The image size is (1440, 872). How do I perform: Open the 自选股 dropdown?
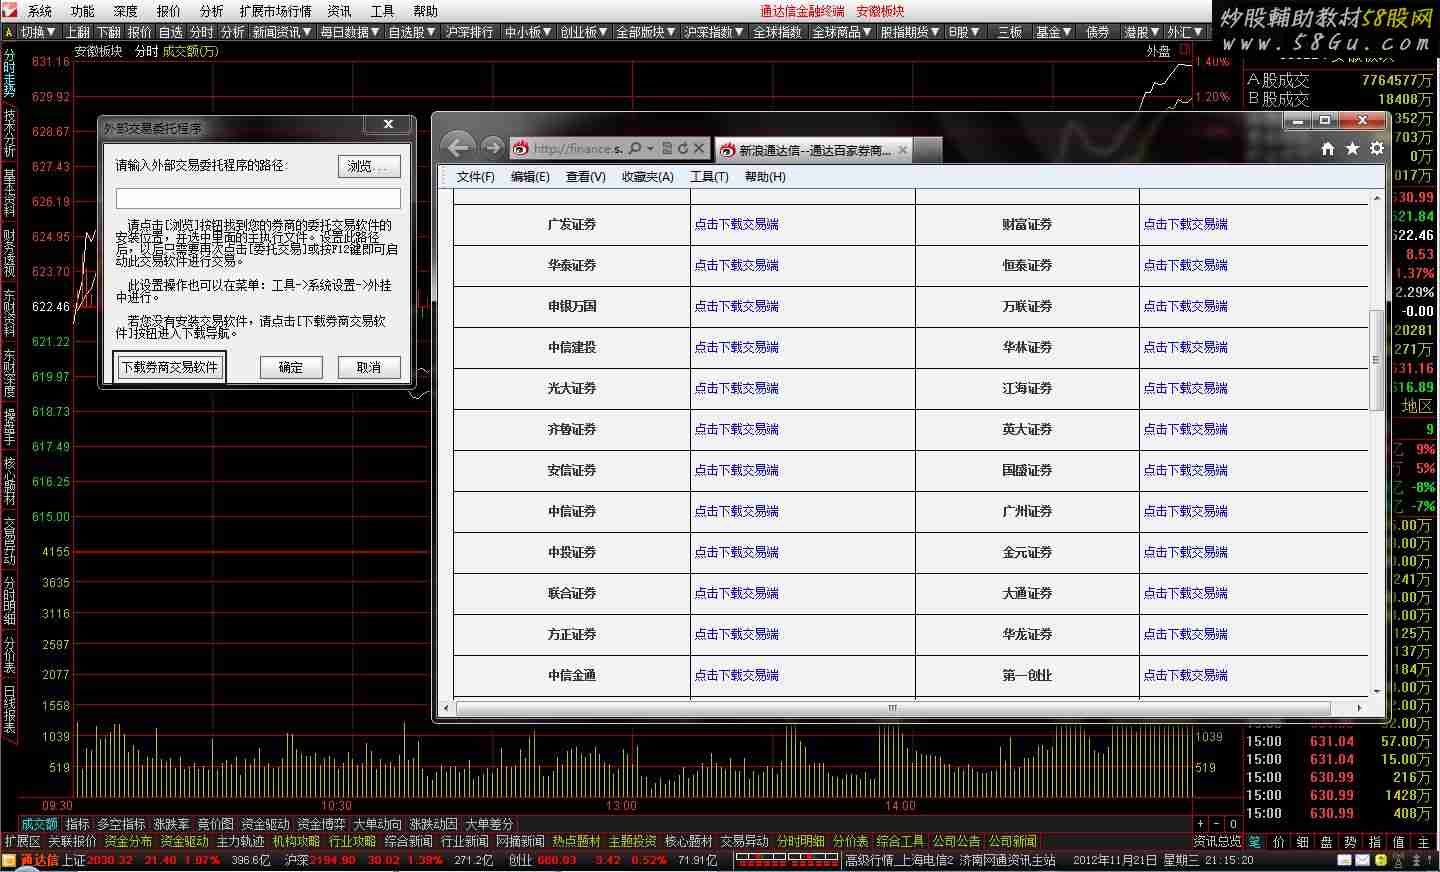tap(412, 32)
